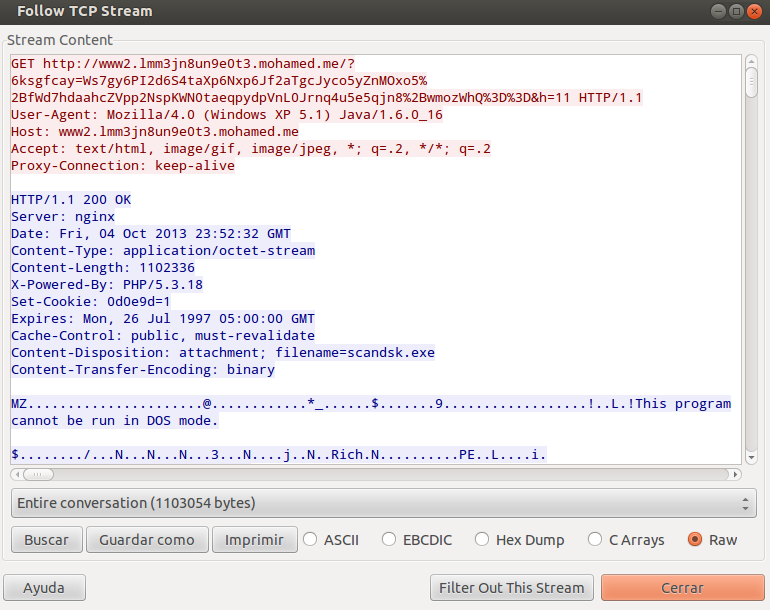Click the horizontal scrollbar left arrow
The width and height of the screenshot is (770, 610).
tap(17, 474)
